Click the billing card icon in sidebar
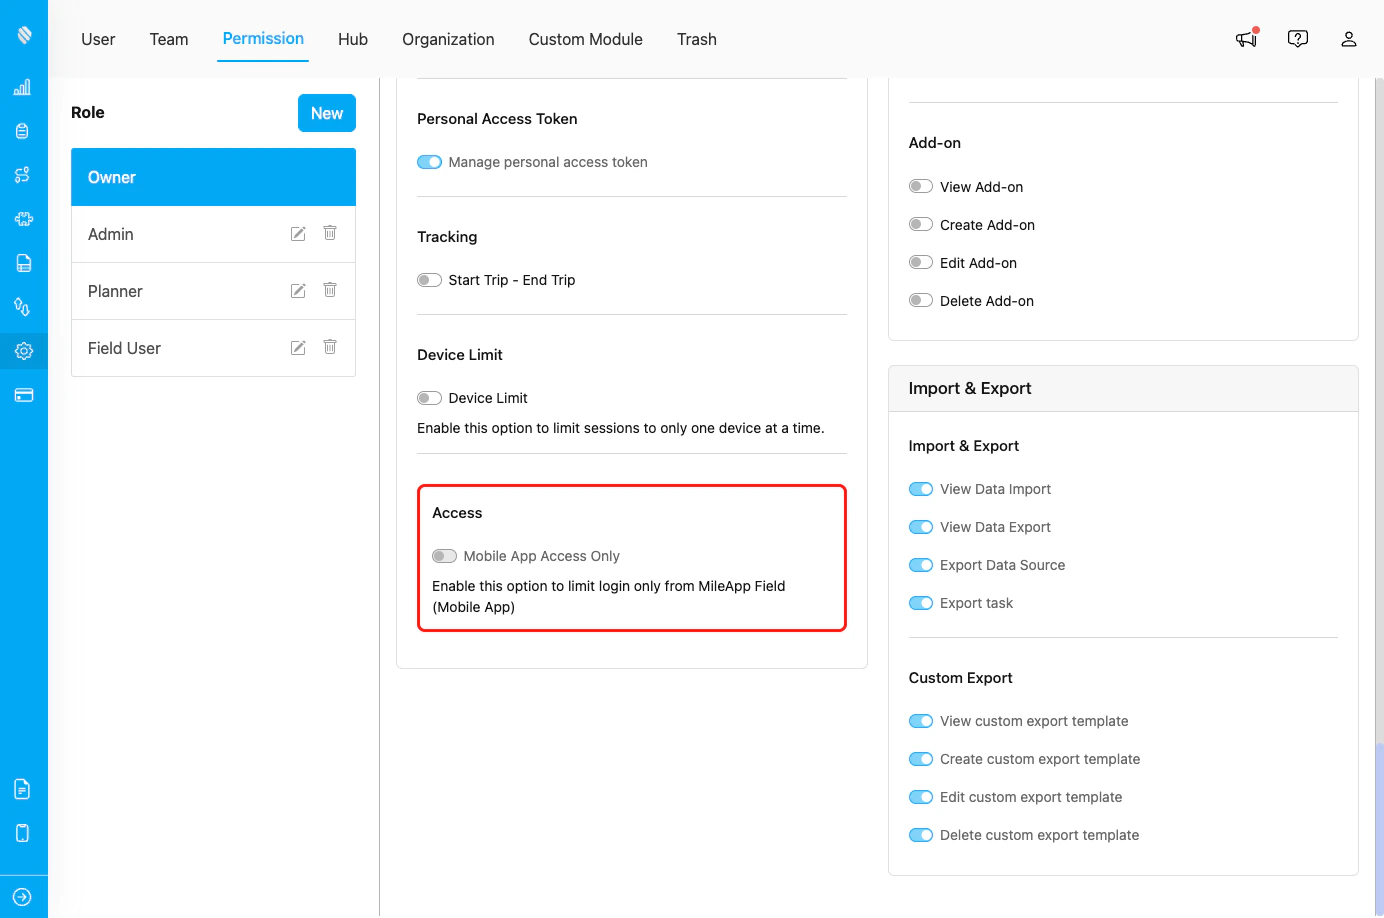 pos(23,394)
